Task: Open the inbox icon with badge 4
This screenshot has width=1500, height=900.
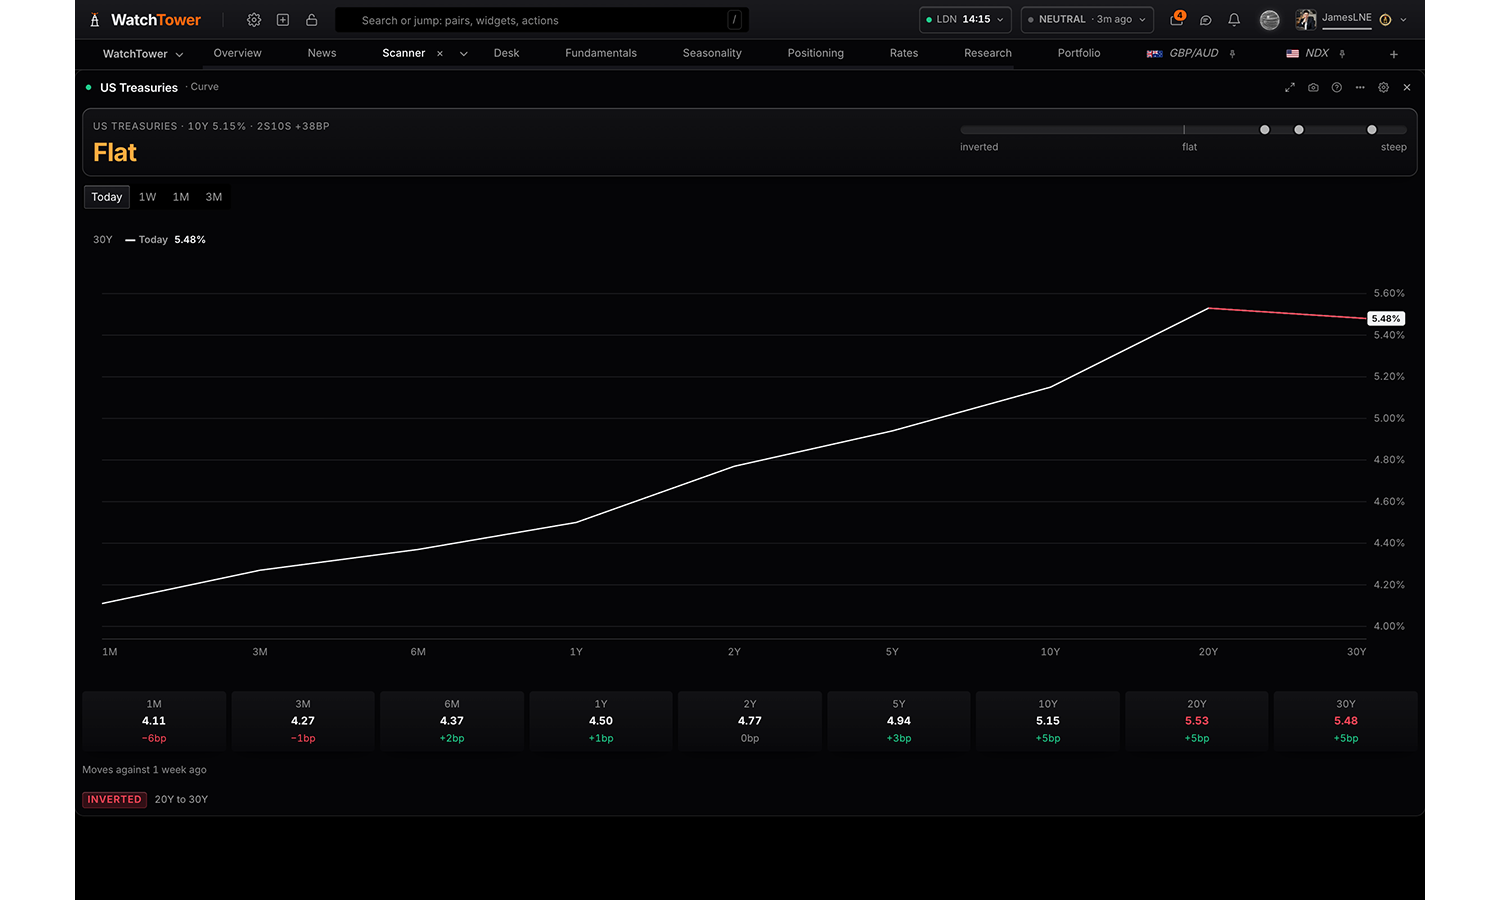Action: 1177,19
